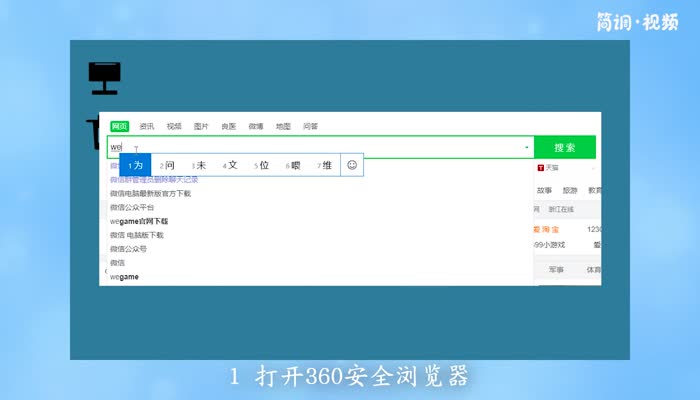The width and height of the screenshot is (700, 400).
Task: Select suggestion 微信 电脑版下载
Action: pos(136,235)
